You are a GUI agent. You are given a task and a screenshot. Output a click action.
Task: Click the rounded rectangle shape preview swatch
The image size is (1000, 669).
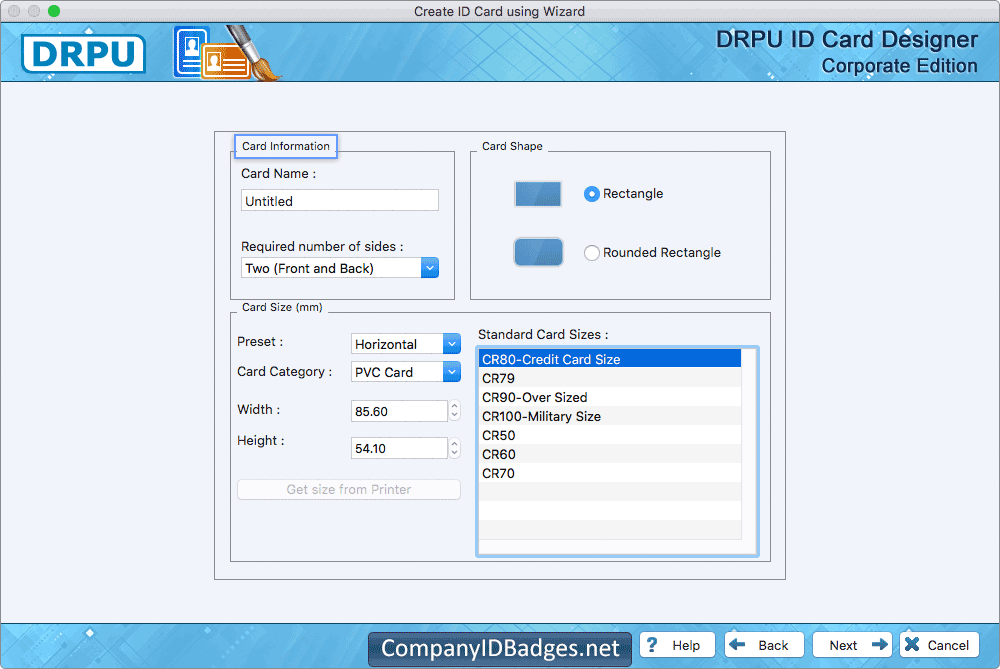coord(538,252)
